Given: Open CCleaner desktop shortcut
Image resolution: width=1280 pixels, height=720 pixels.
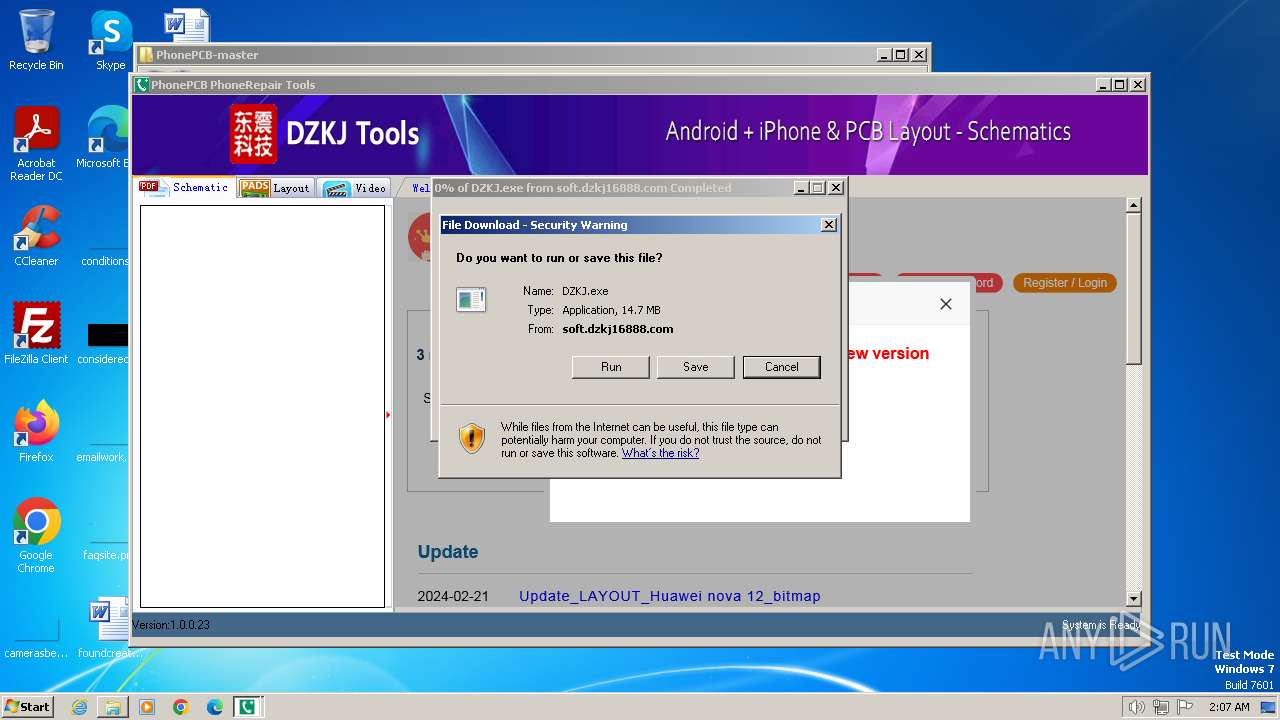Looking at the screenshot, I should (36, 236).
